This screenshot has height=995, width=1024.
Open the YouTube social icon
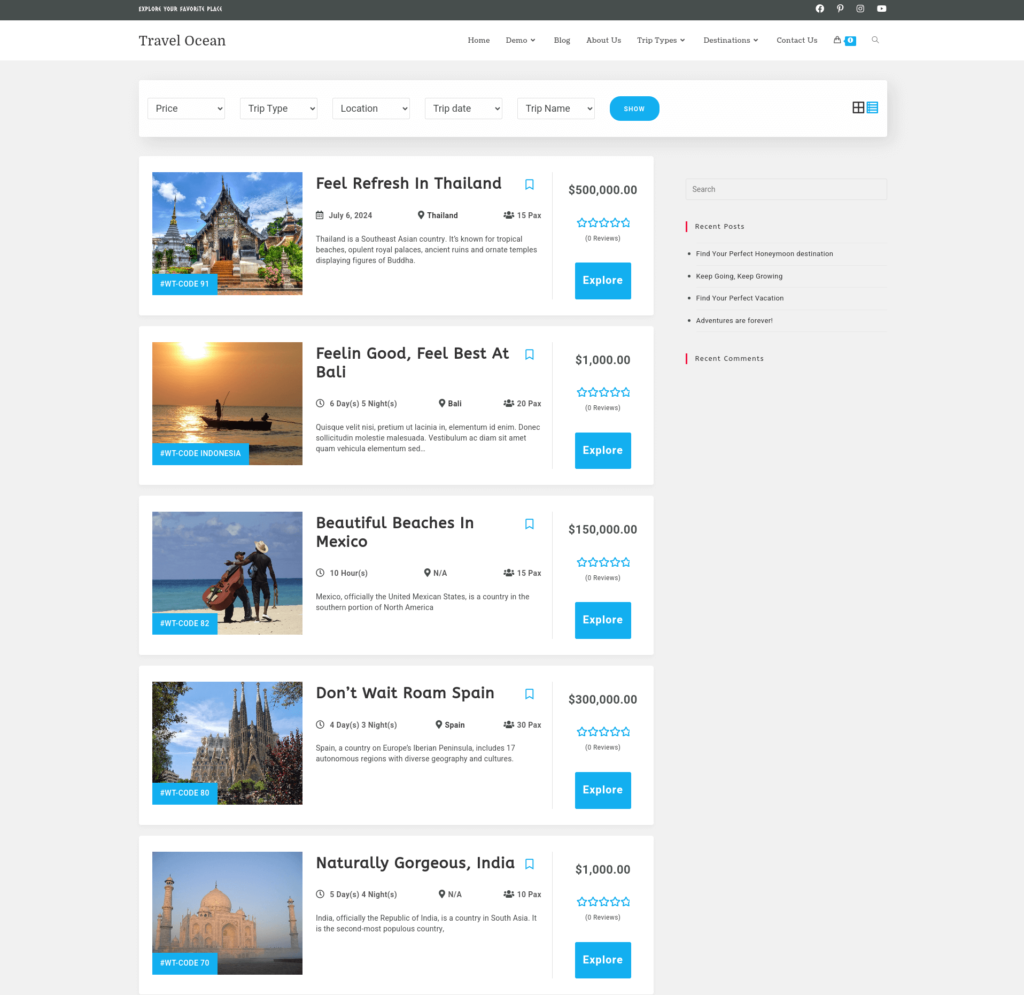881,8
